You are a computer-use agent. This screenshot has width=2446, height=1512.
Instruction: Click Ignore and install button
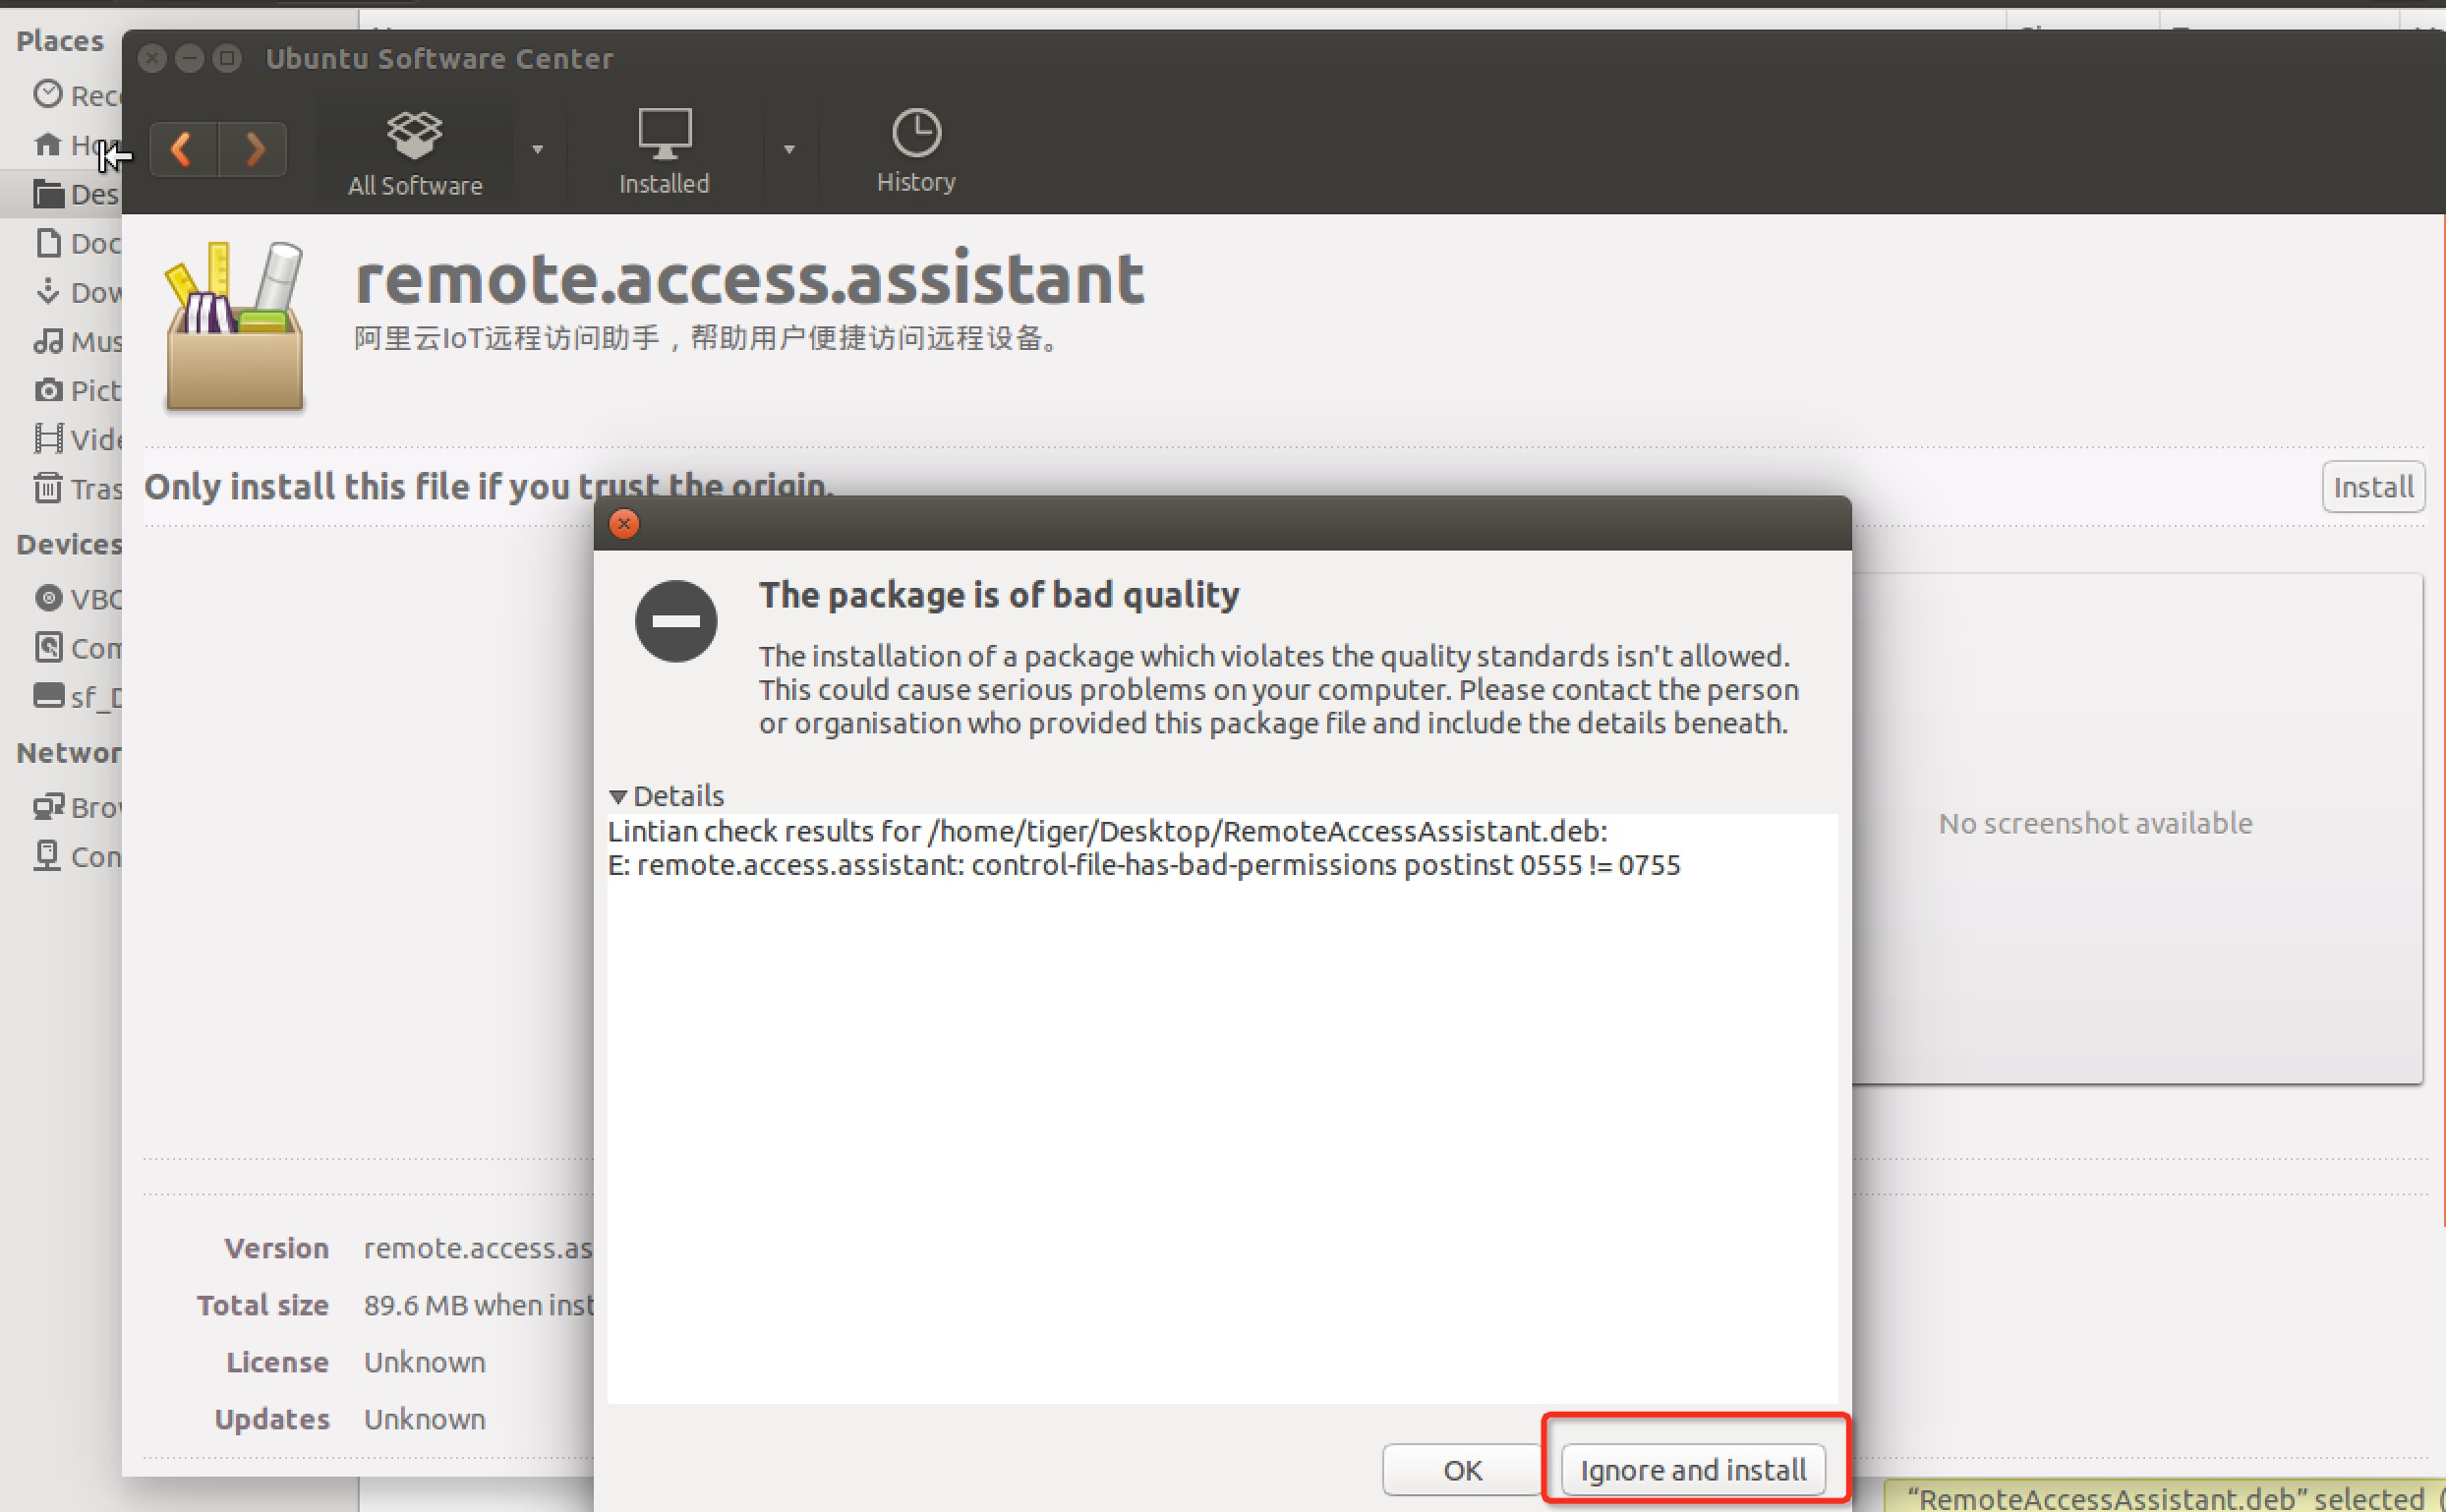(1692, 1469)
